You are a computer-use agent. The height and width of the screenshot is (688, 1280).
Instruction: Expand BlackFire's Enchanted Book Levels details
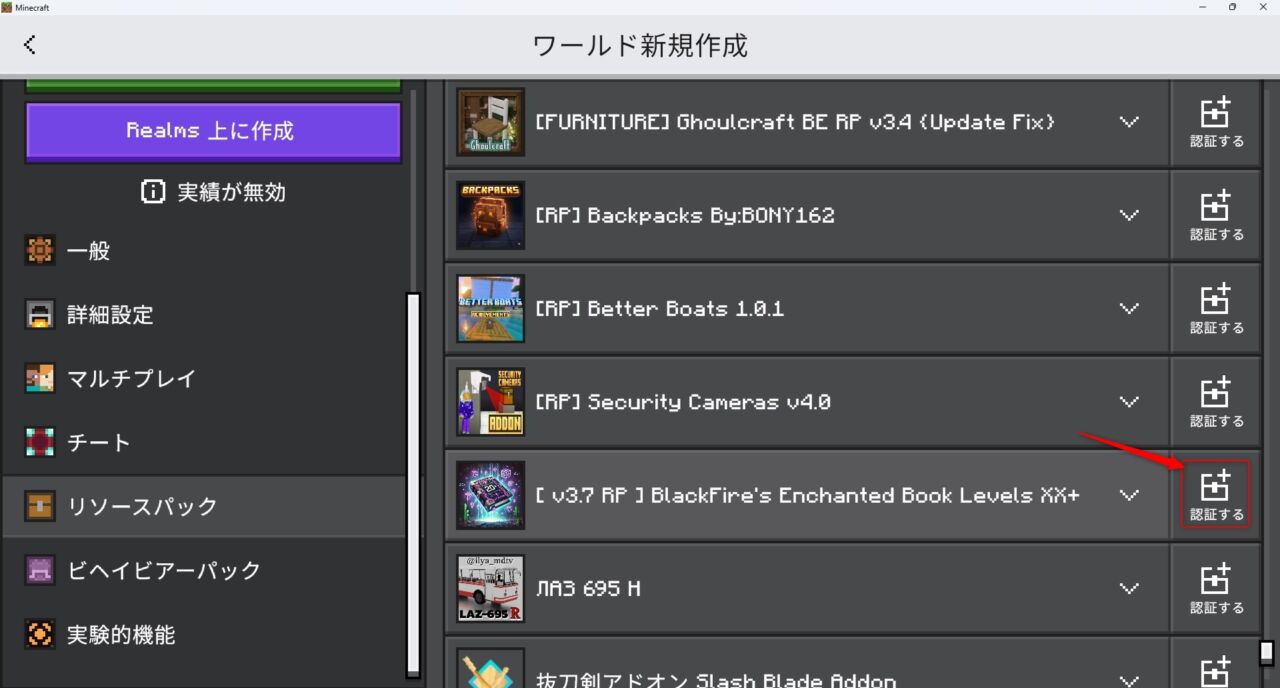[1129, 495]
